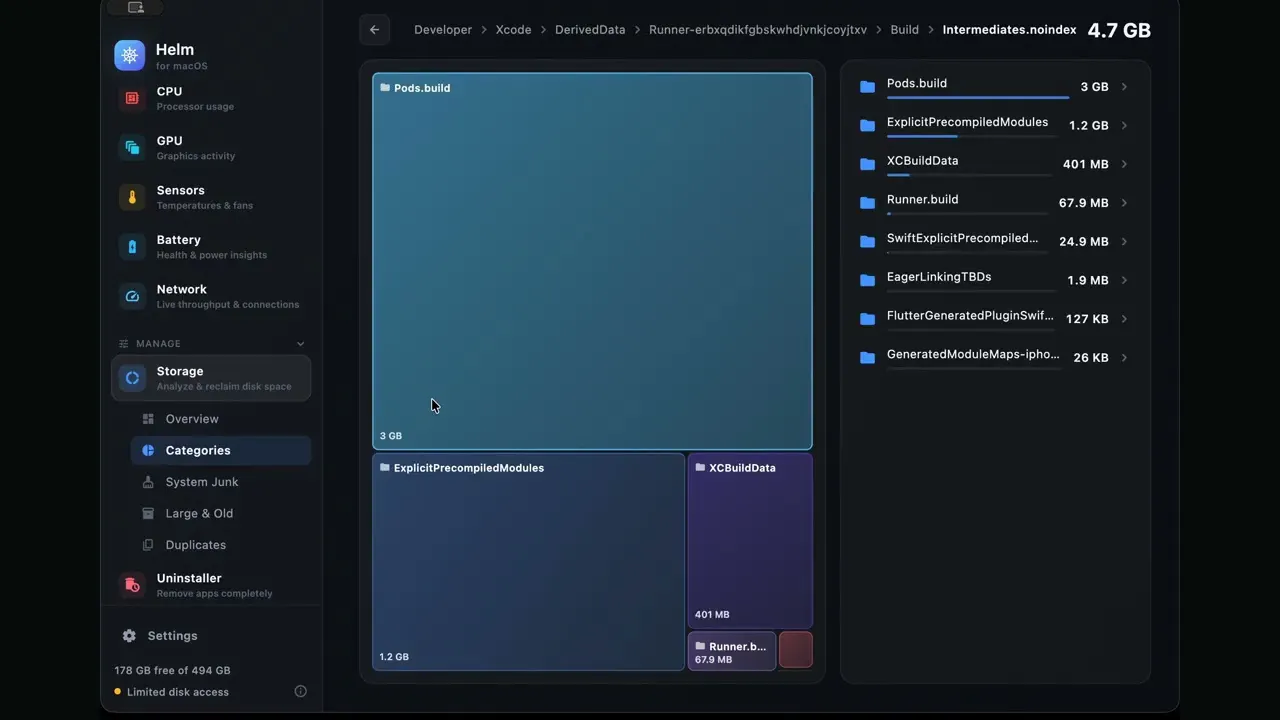The image size is (1280, 720).
Task: Open the Uninstaller icon
Action: coord(132,585)
